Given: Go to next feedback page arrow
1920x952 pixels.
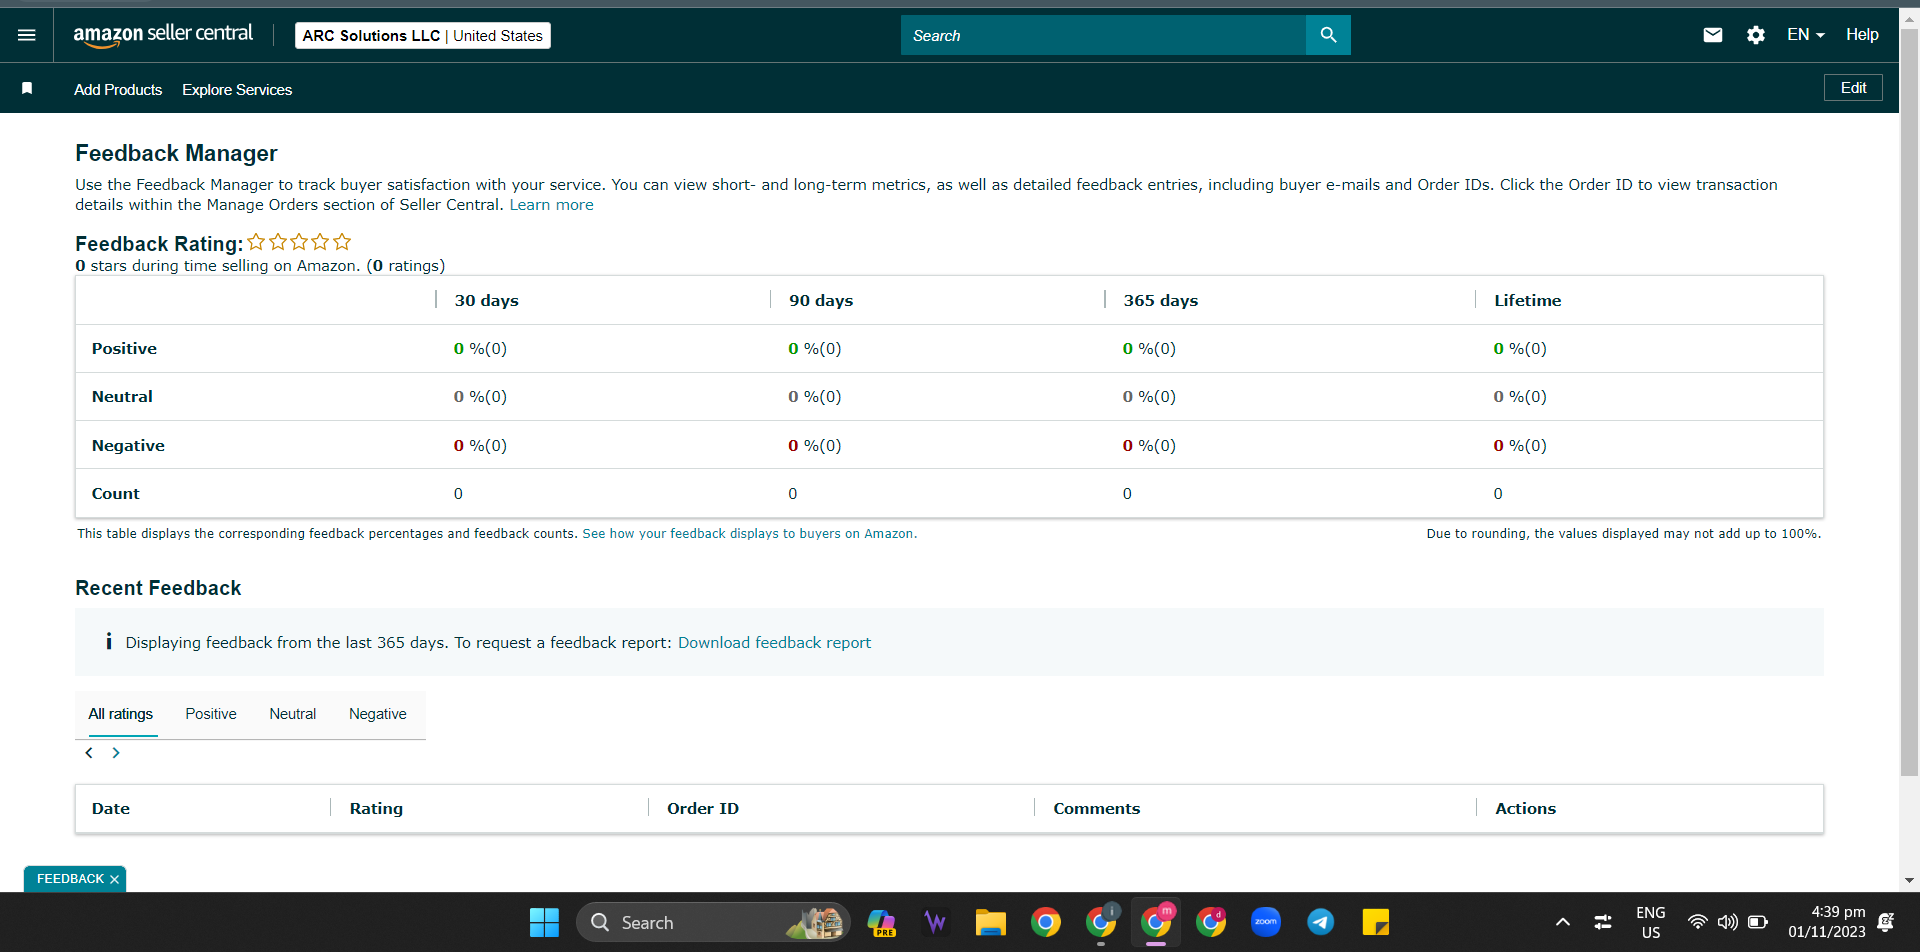Looking at the screenshot, I should point(116,753).
